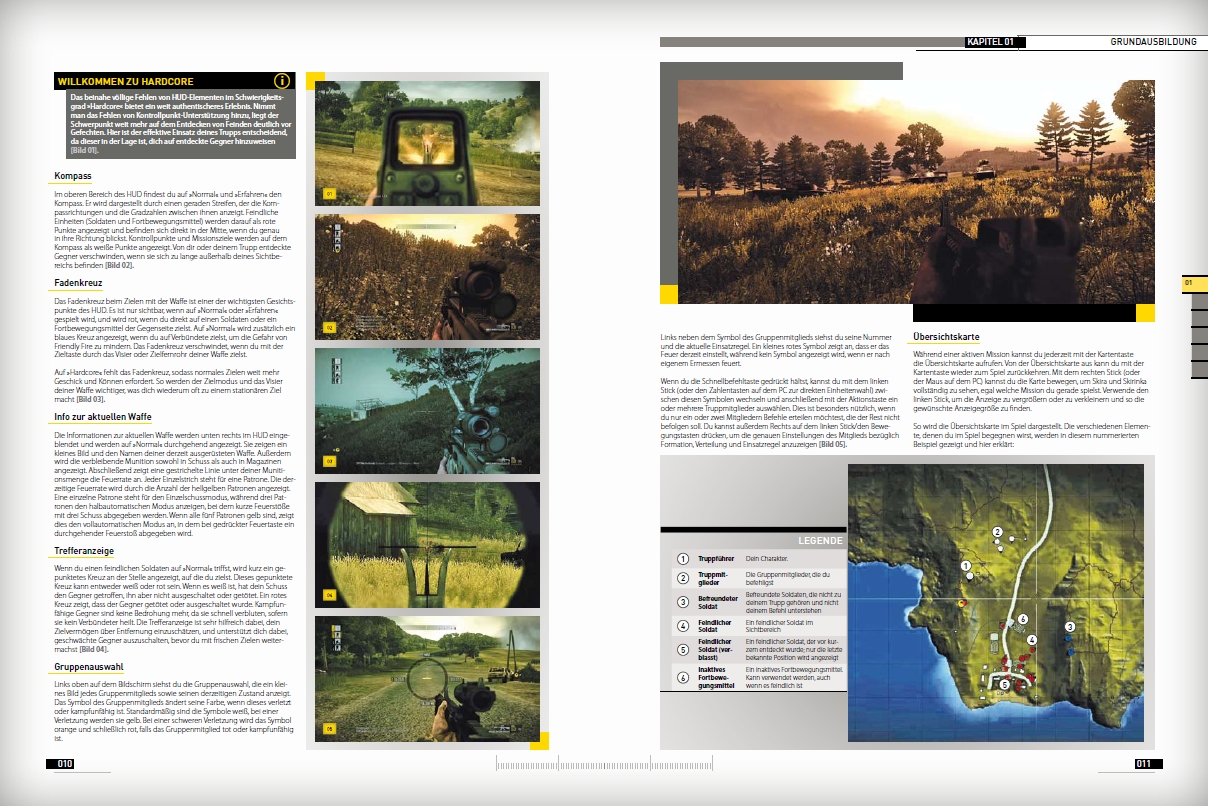
Task: Open screenshot 03 with the scoped rifle and coastline
Action: (x=428, y=409)
